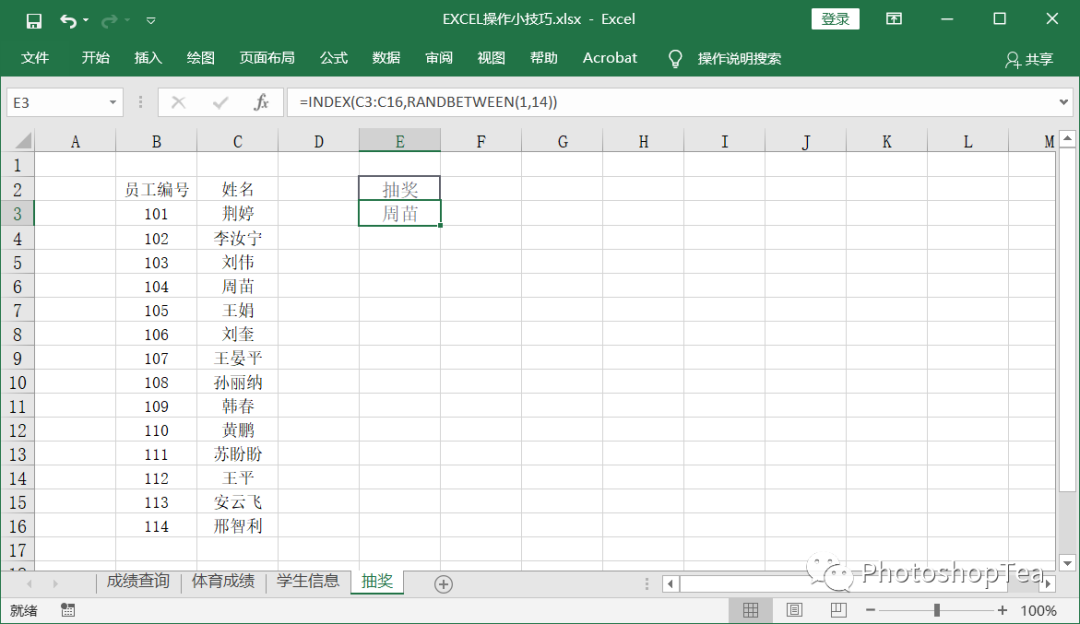
Task: Switch to the 插入 ribbon tab
Action: click(147, 58)
